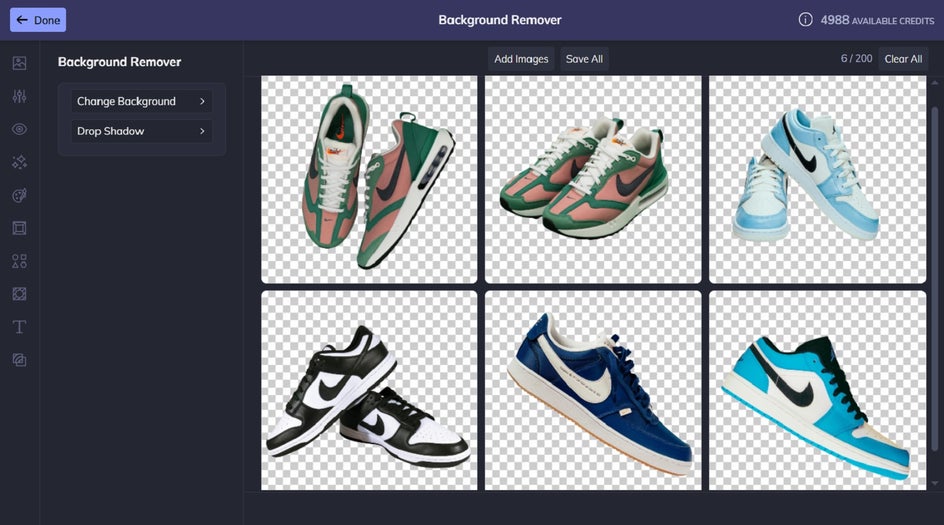Click the Clear All button
This screenshot has height=525, width=944.
tap(903, 59)
